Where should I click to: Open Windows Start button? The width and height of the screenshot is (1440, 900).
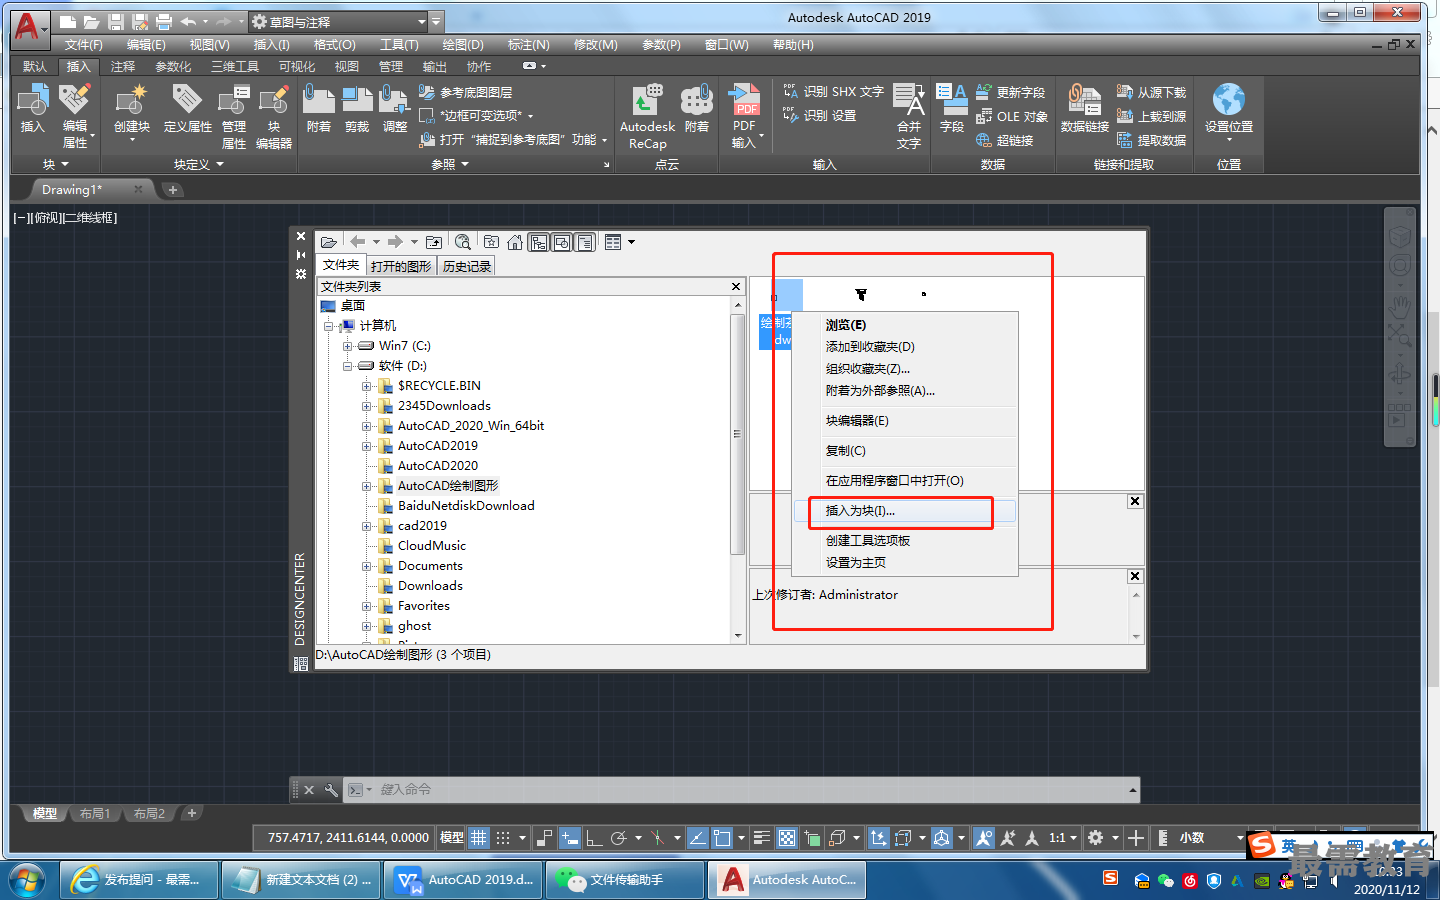point(27,880)
